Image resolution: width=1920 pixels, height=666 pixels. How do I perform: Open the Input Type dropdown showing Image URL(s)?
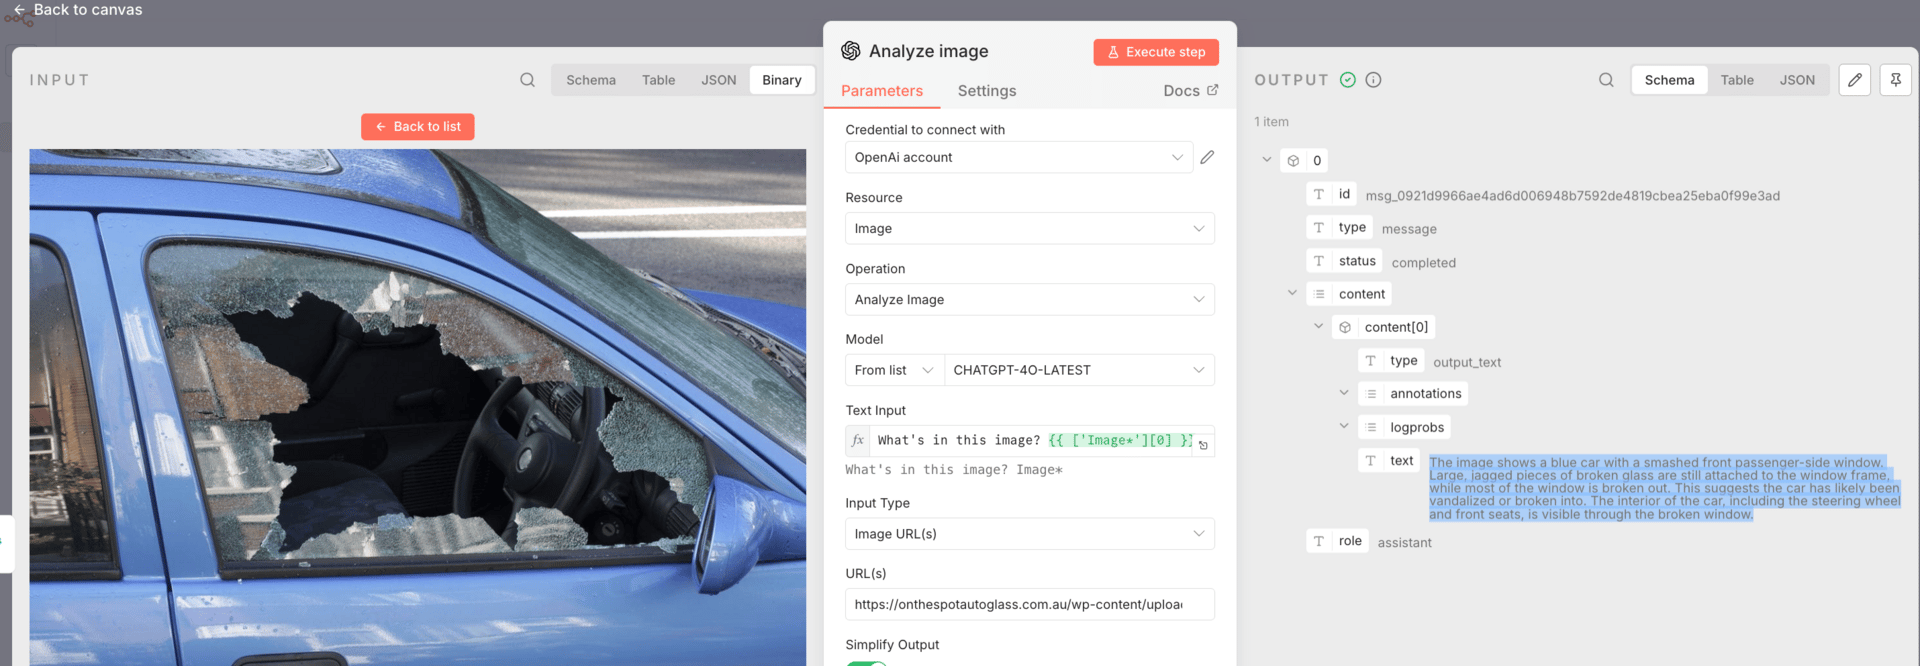[x=1030, y=534]
